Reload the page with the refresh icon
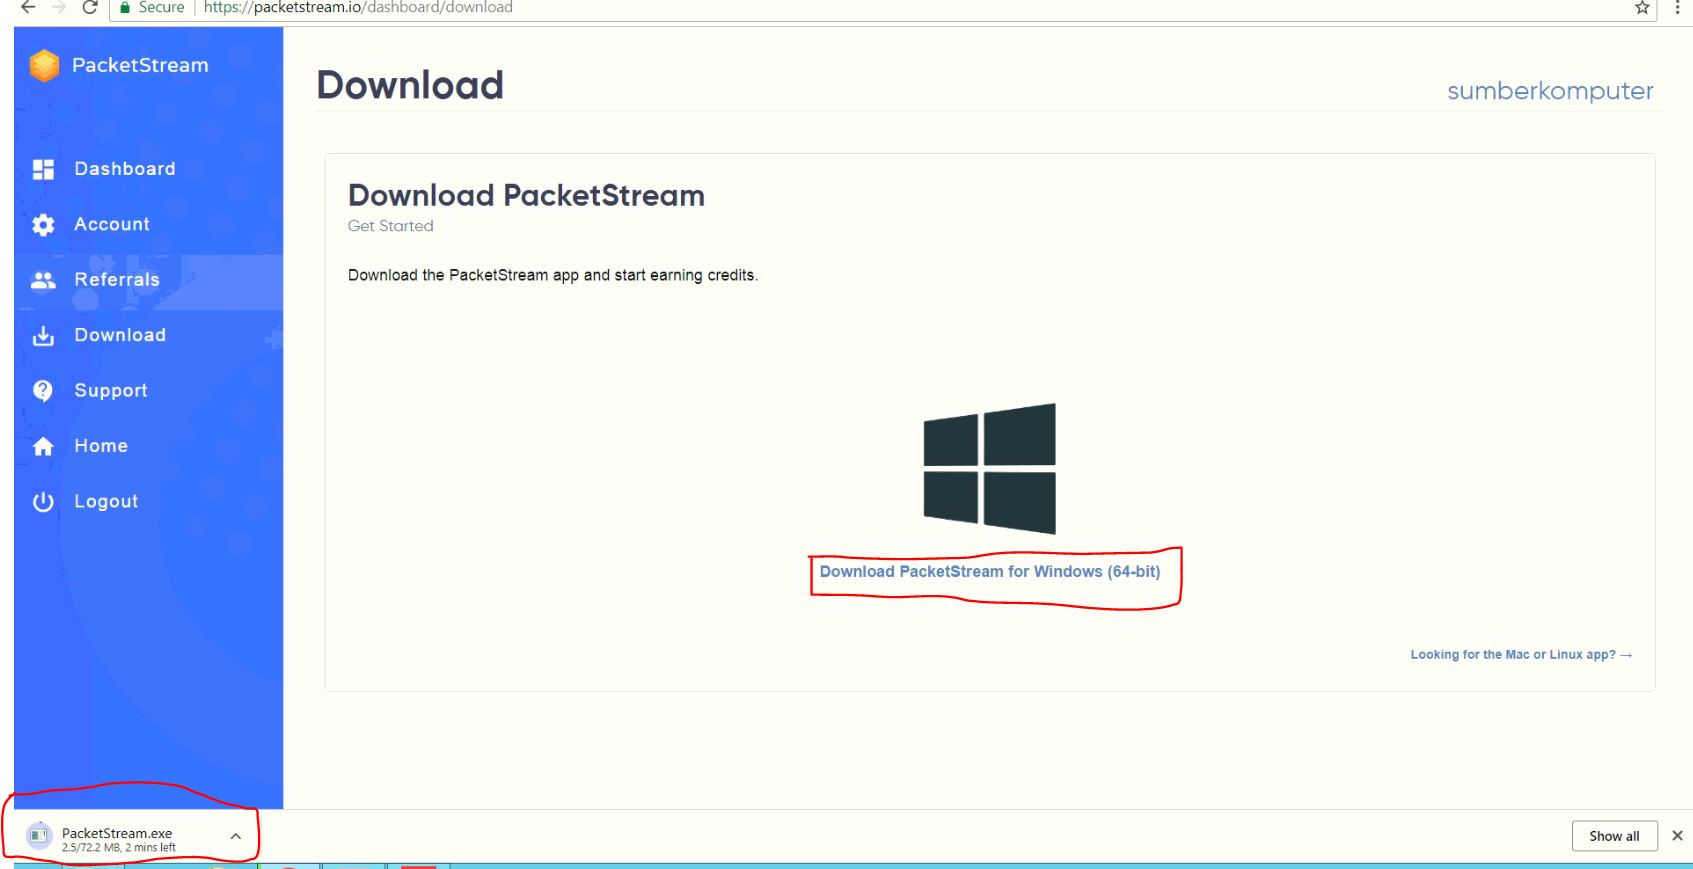The height and width of the screenshot is (869, 1693). (x=90, y=7)
